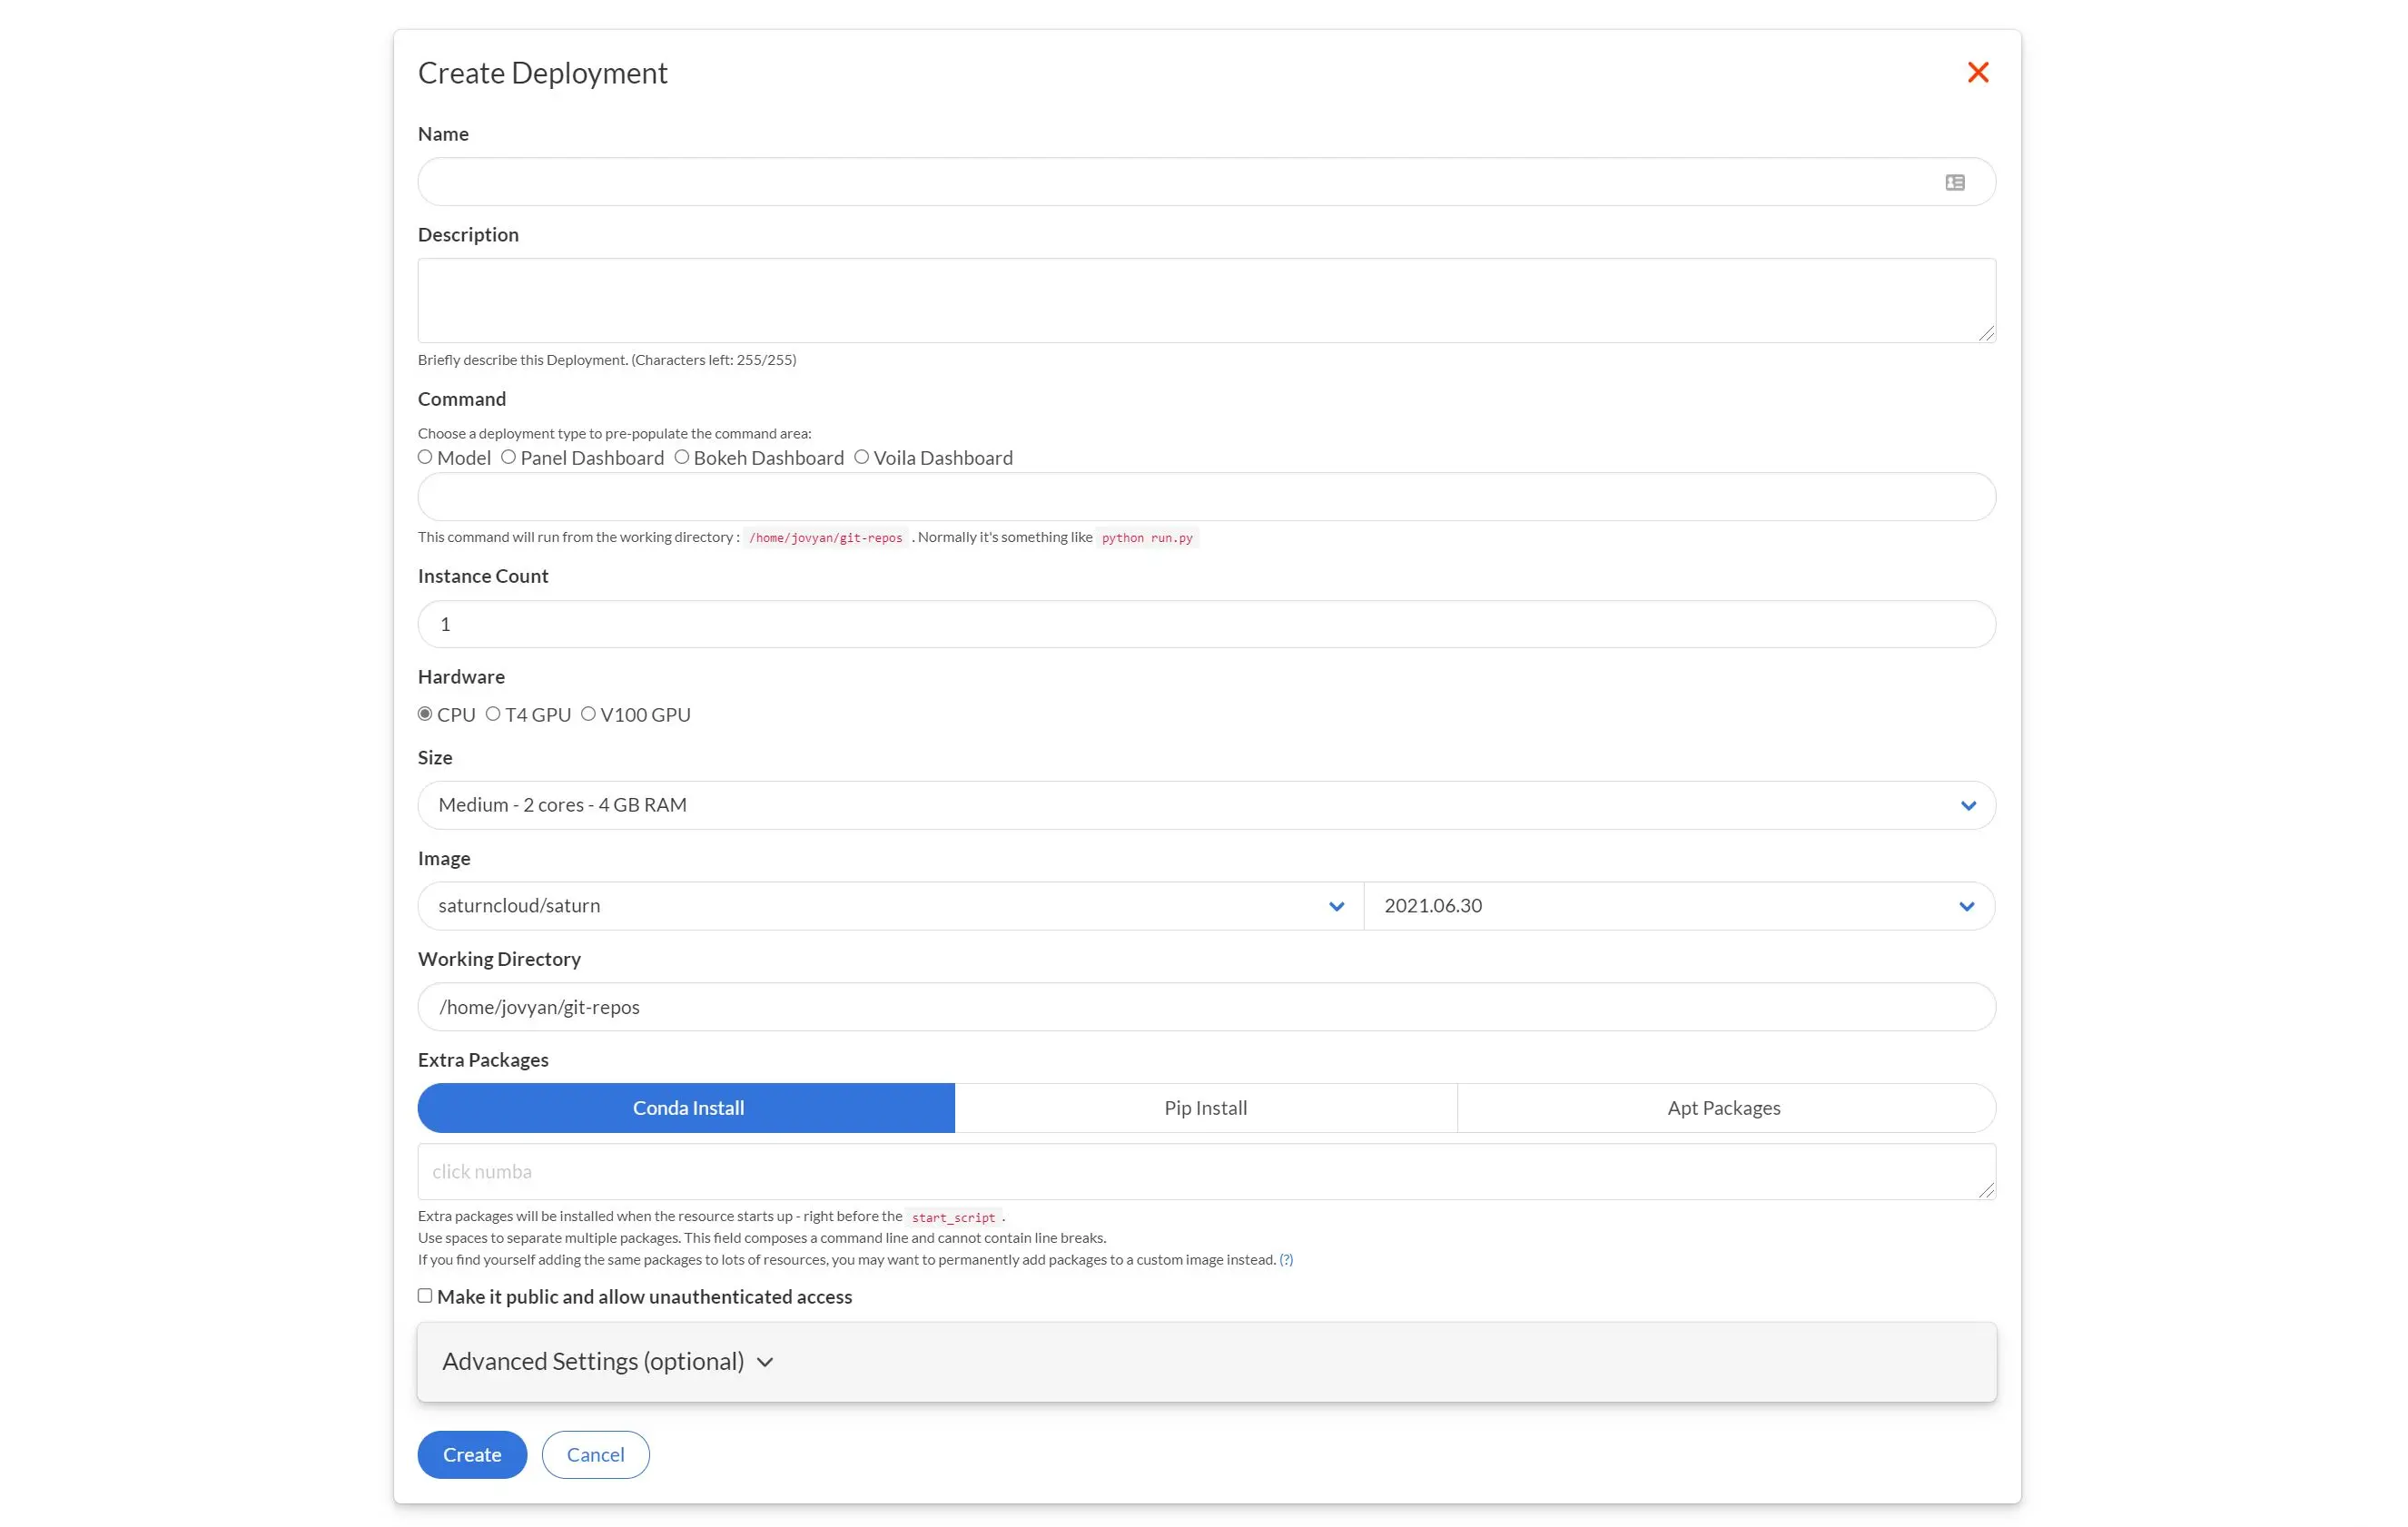This screenshot has width=2408, height=1527.
Task: Click the Instance Count field
Action: (1205, 623)
